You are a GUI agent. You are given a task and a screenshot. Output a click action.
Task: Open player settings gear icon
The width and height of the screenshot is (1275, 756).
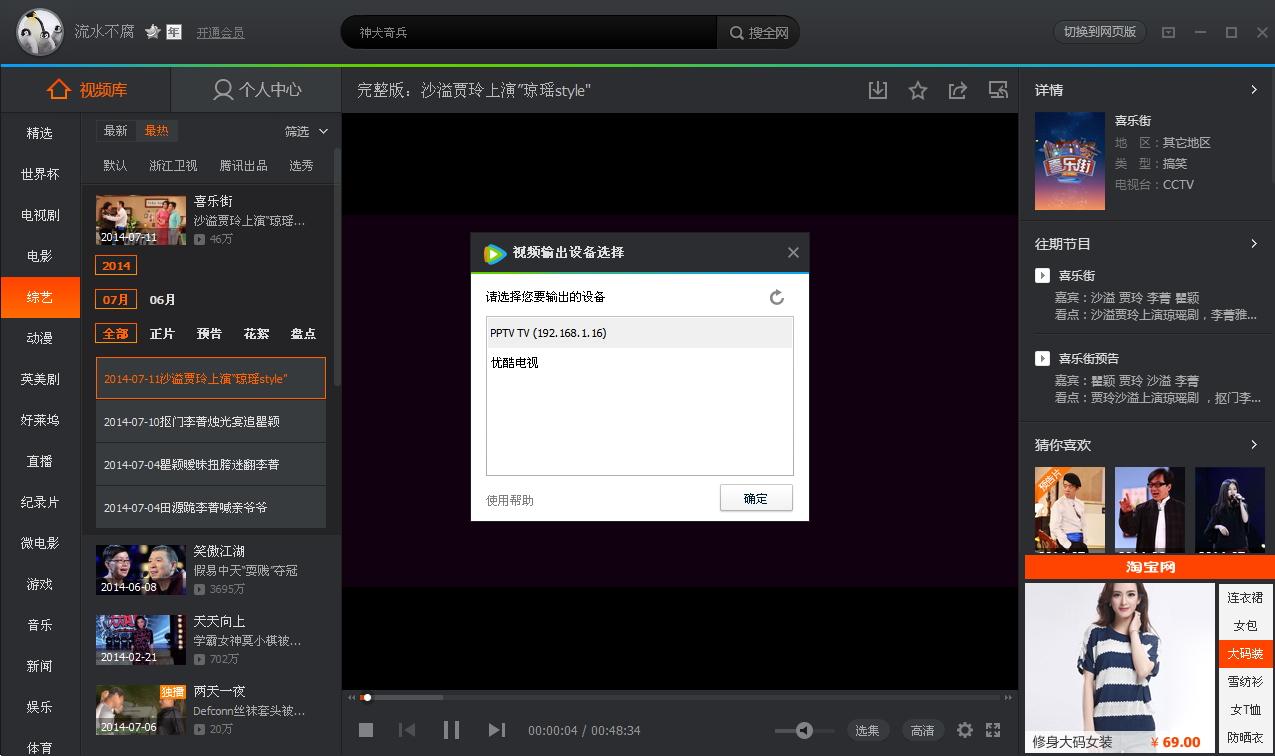(x=965, y=730)
